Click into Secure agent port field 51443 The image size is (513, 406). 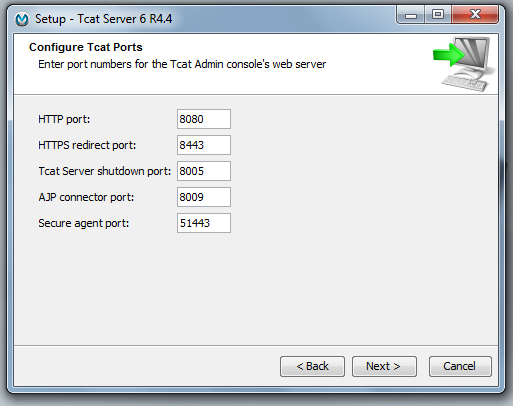pos(204,223)
